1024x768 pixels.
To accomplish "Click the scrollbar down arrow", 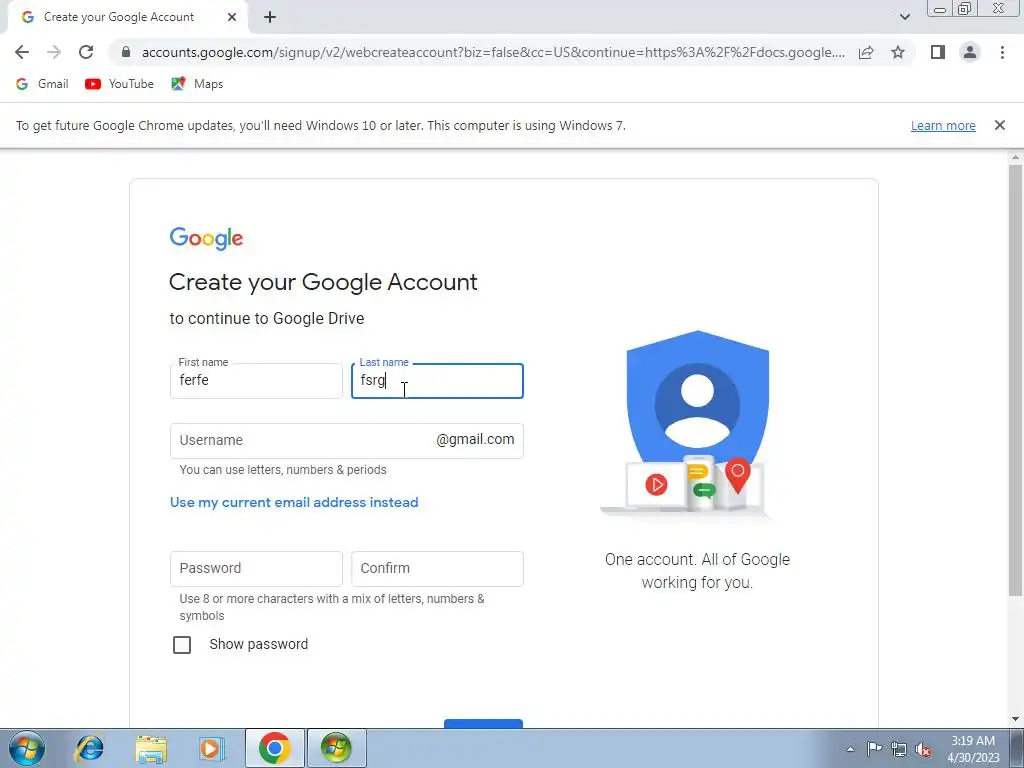I will (x=1015, y=719).
